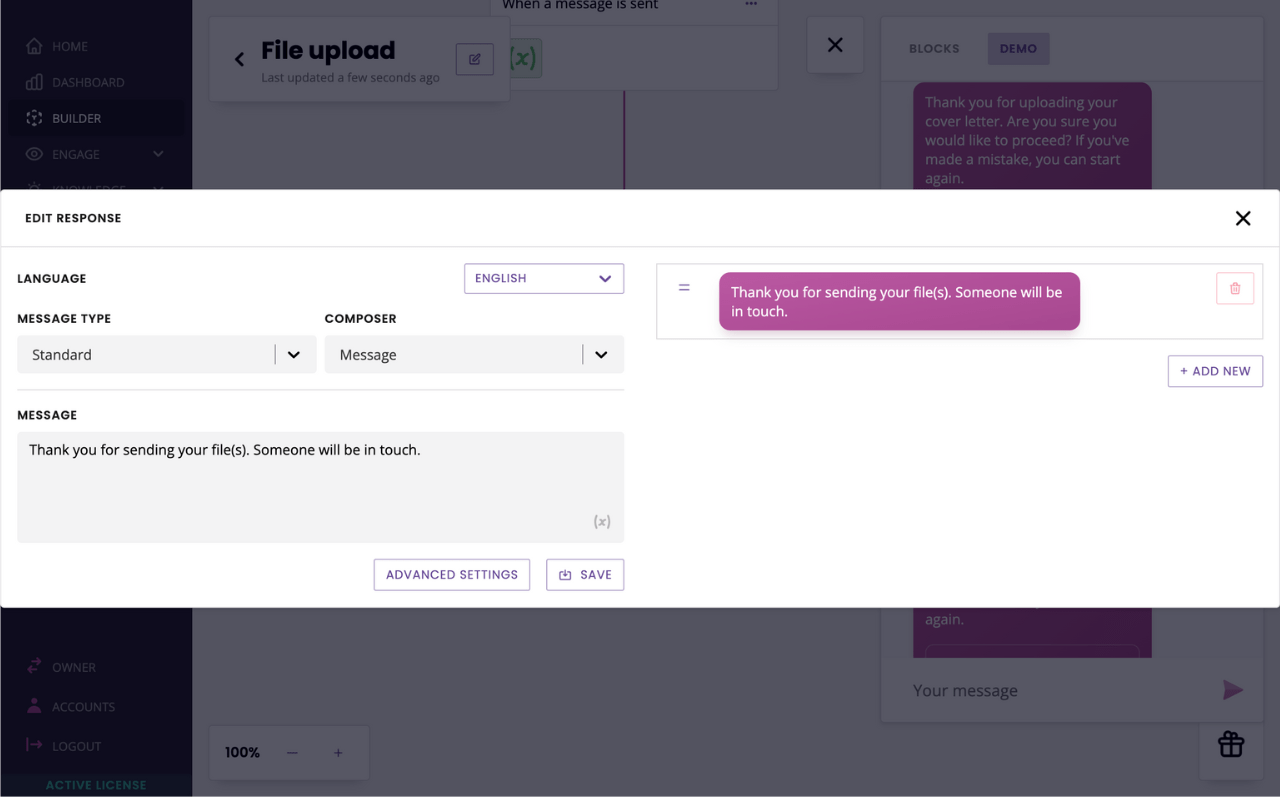Screen dimensions: 1280x797
Task: Click the gift icon at bottom right
Action: (x=1230, y=745)
